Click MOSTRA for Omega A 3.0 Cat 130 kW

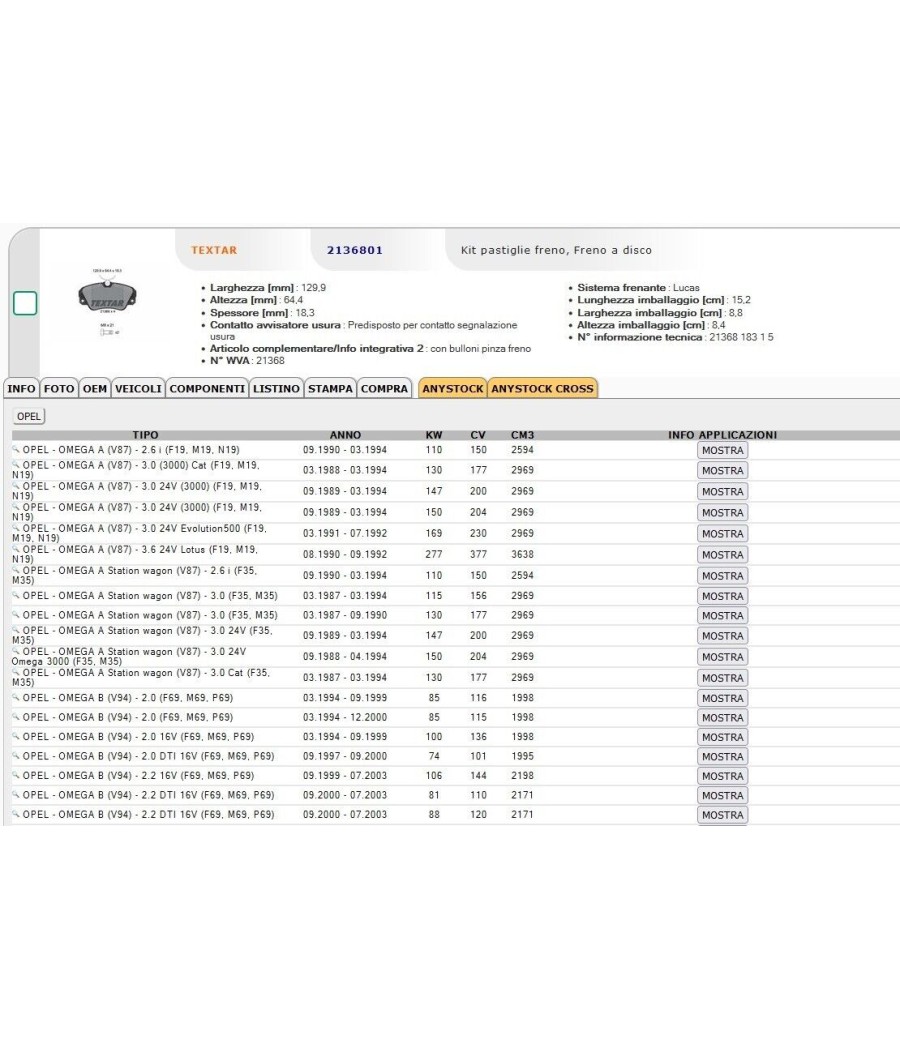click(x=723, y=471)
